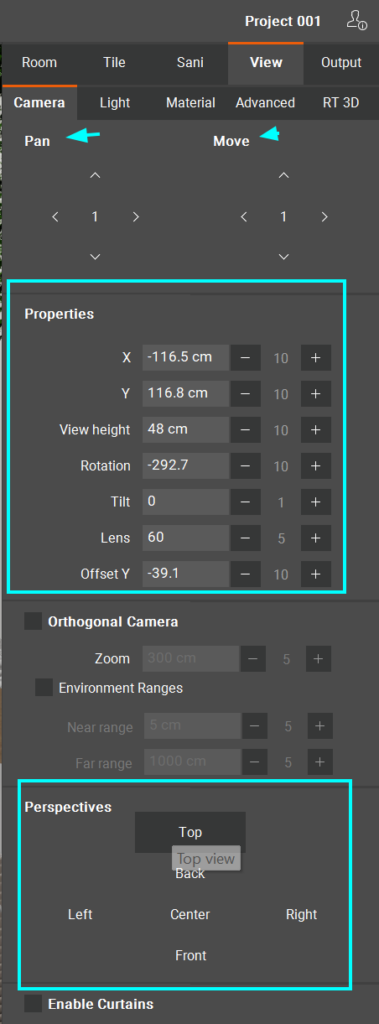
Task: Open the user account icon
Action: coord(356,20)
